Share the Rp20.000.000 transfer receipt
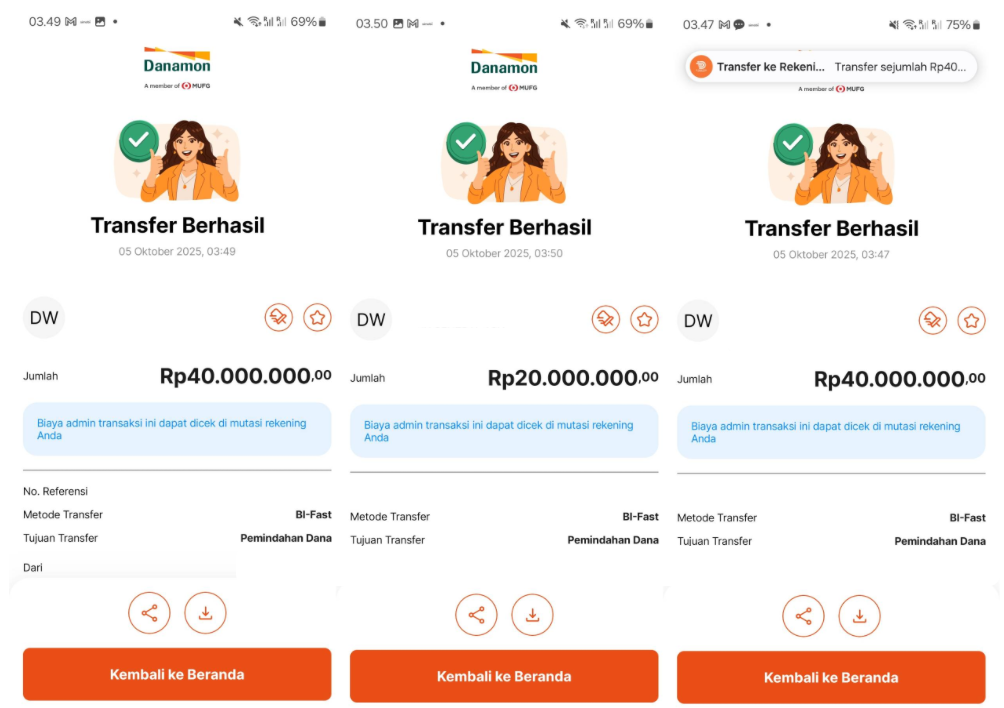The image size is (1004, 708). [476, 615]
